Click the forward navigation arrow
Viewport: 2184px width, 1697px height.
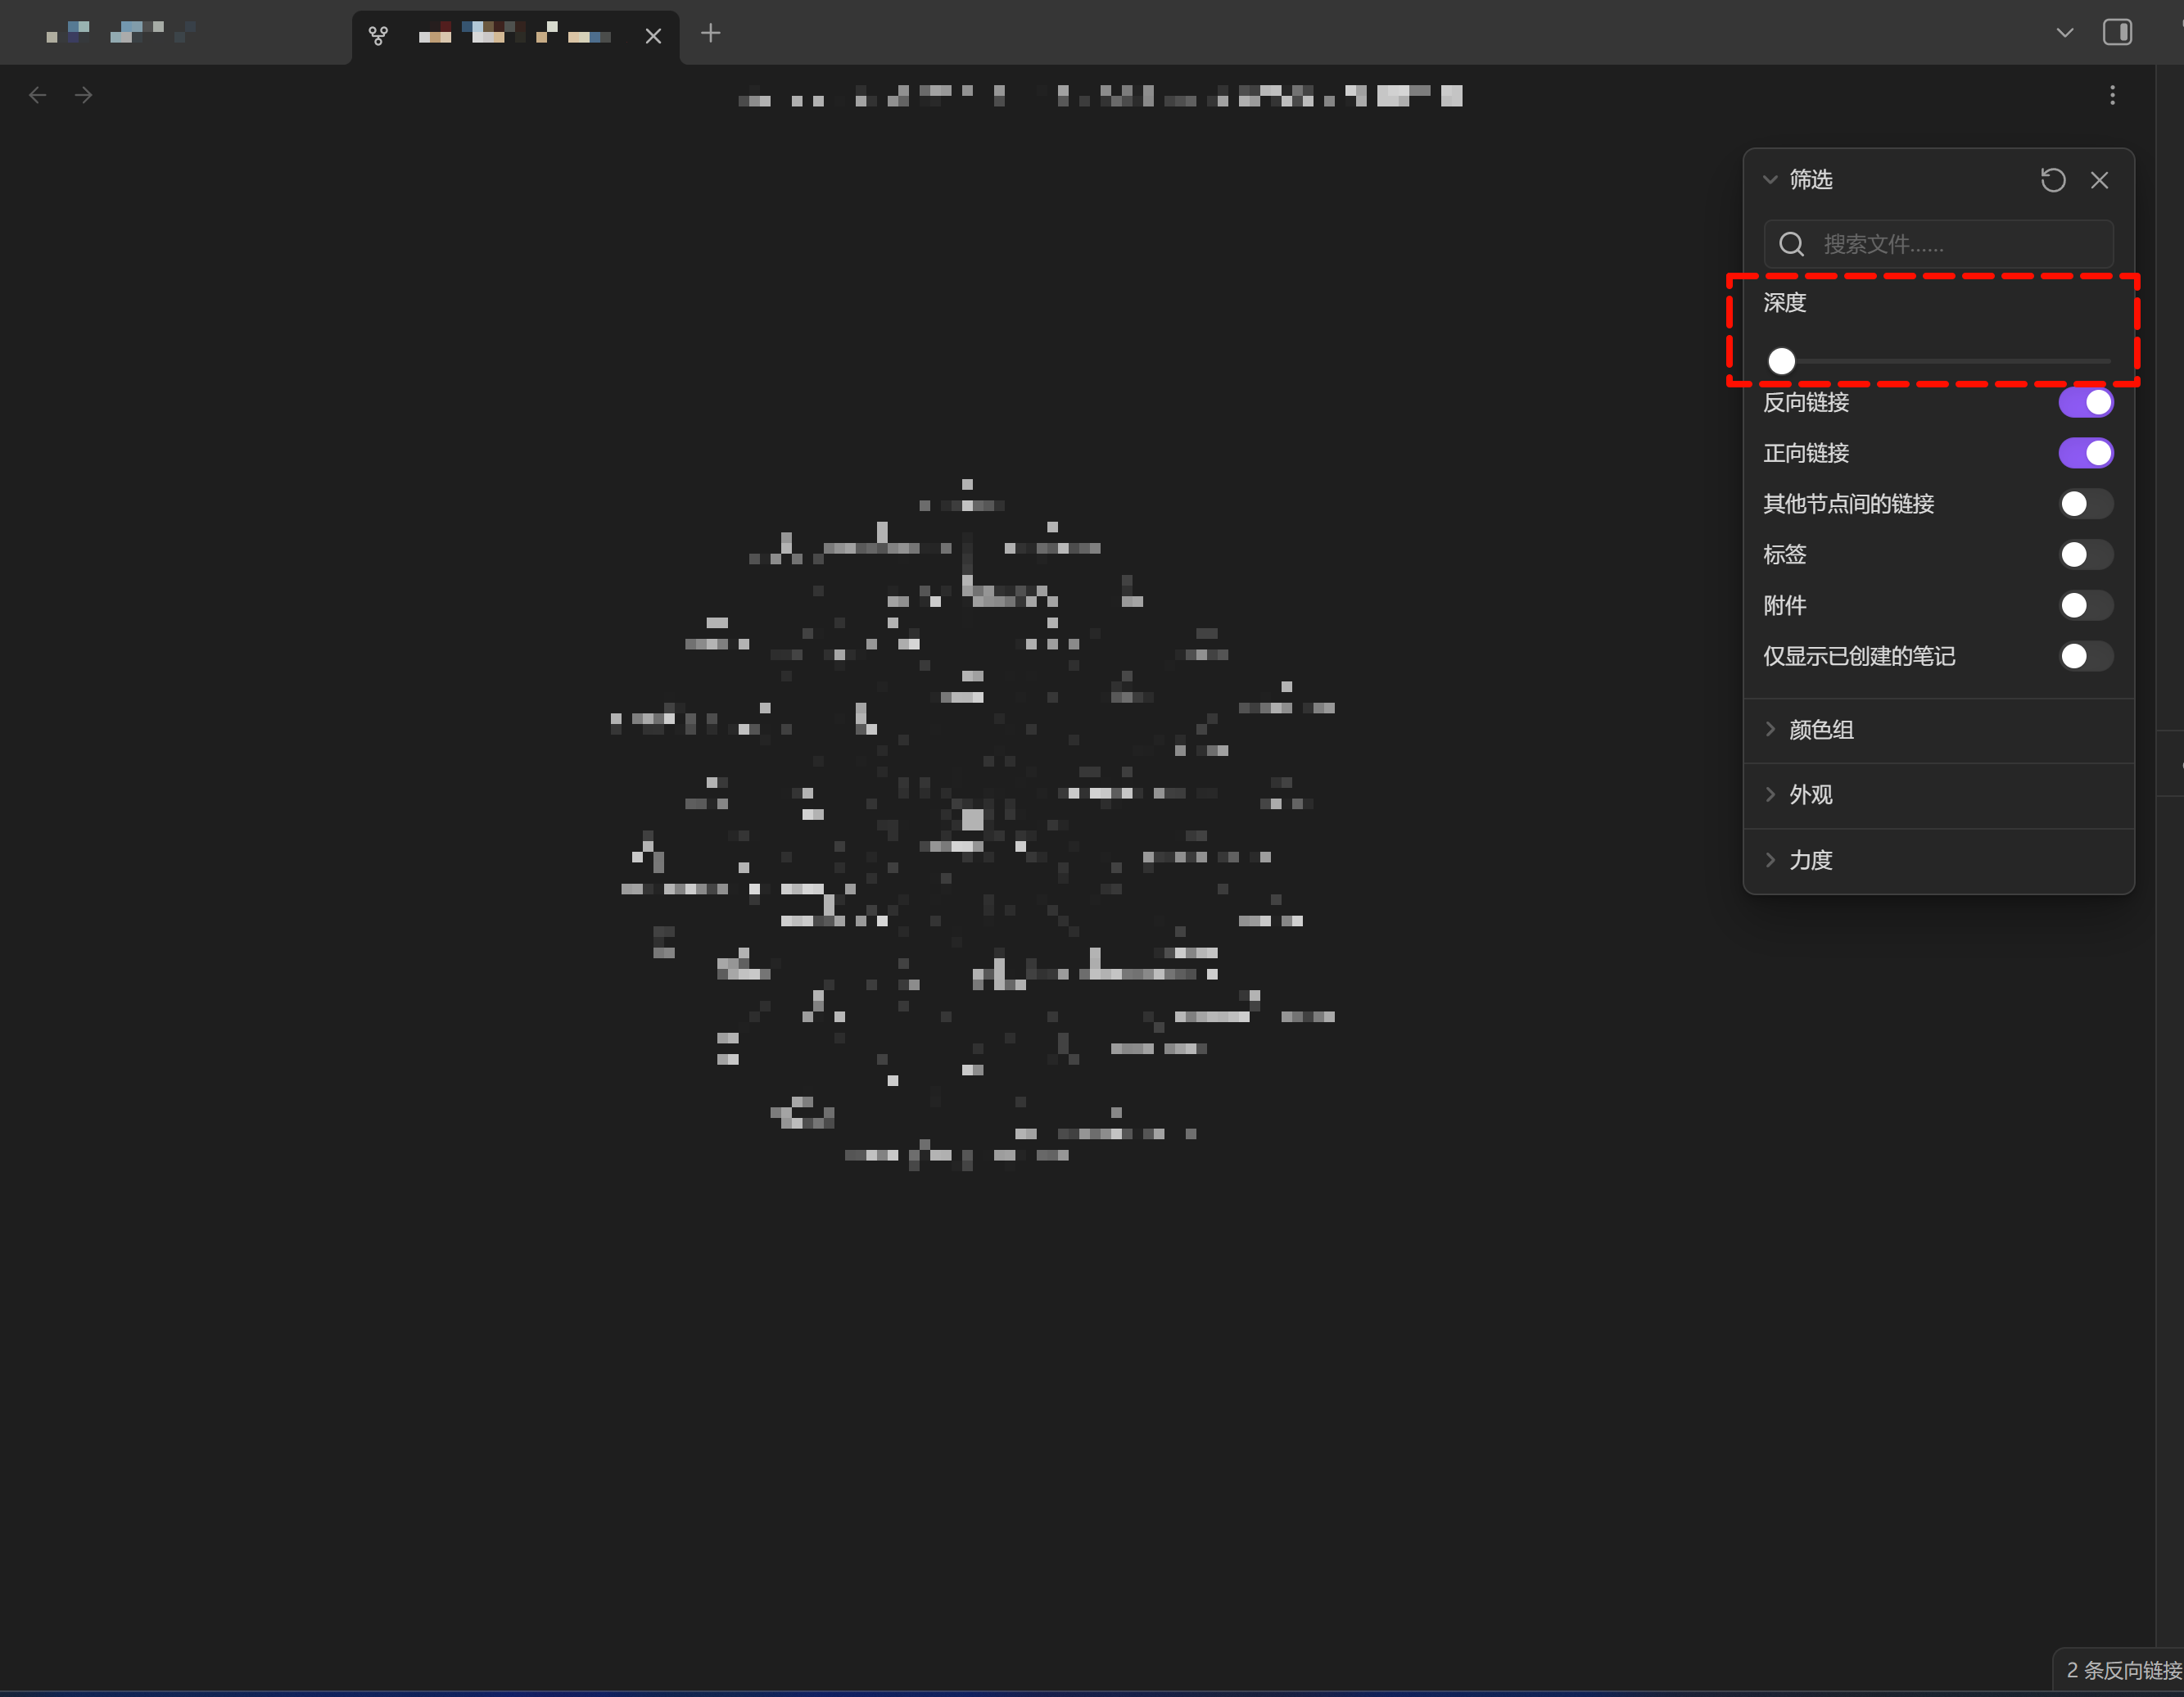84,95
